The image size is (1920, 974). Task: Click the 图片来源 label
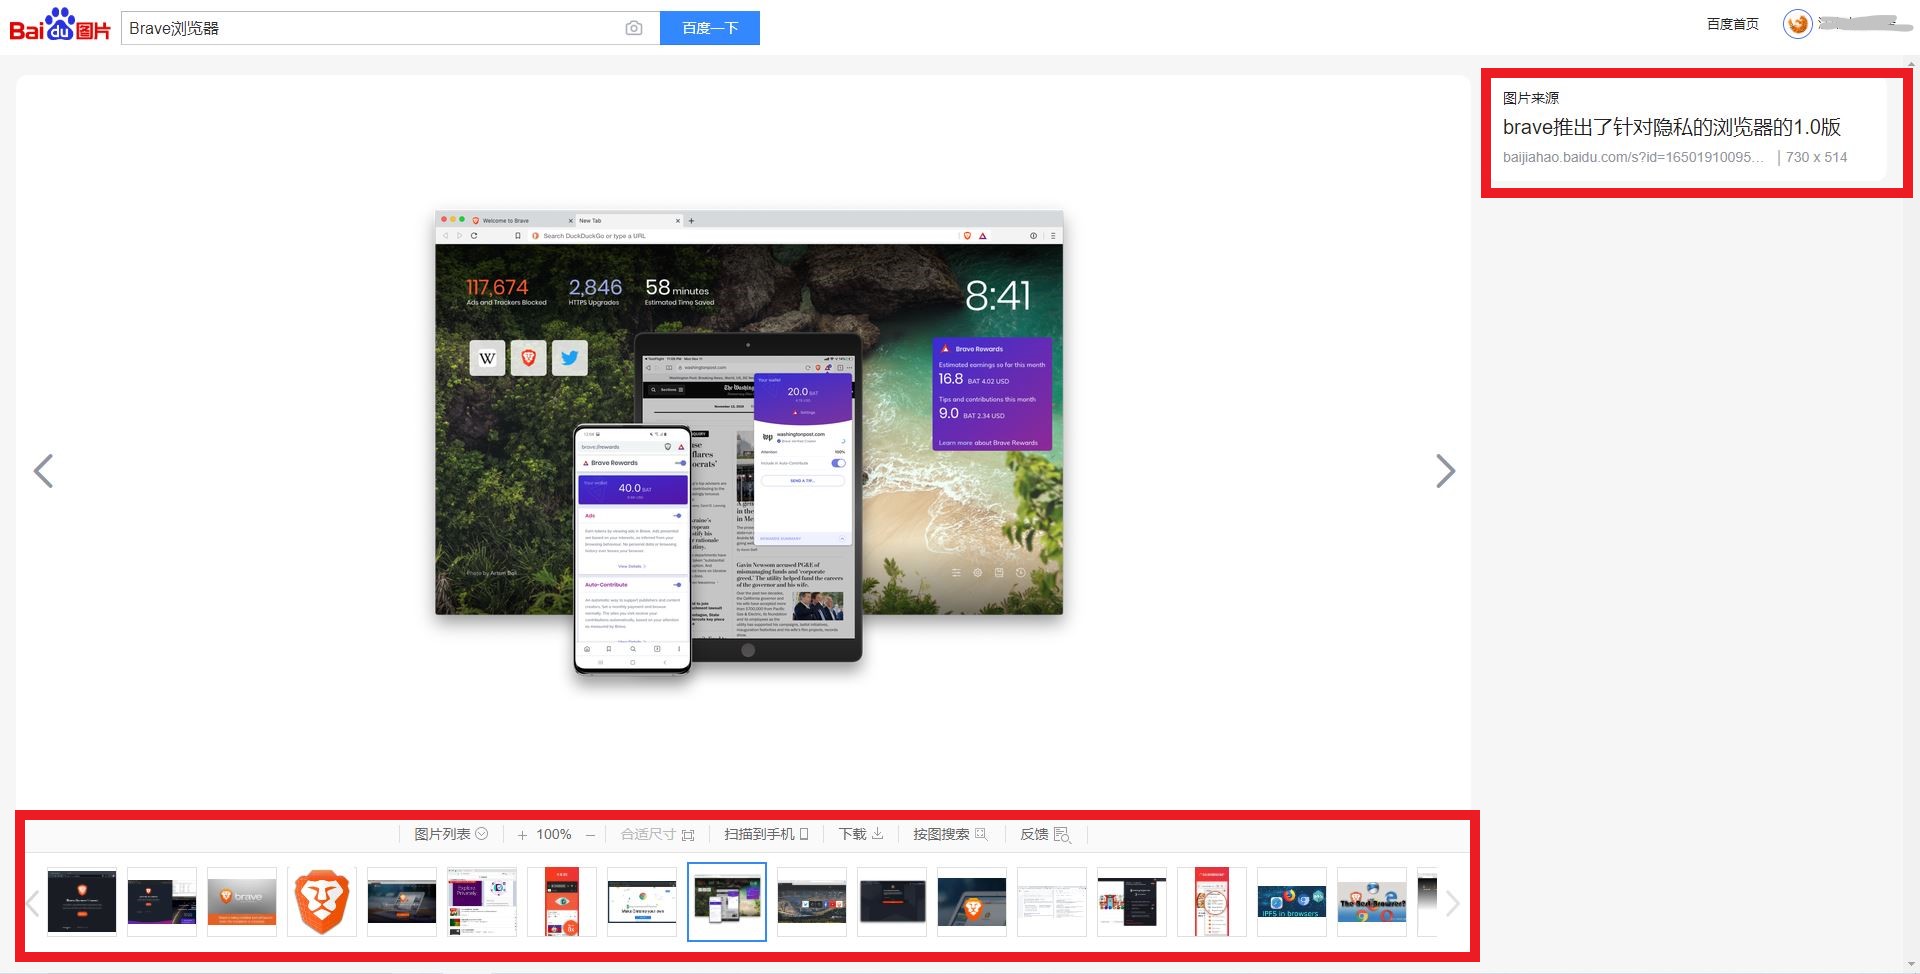(1530, 97)
